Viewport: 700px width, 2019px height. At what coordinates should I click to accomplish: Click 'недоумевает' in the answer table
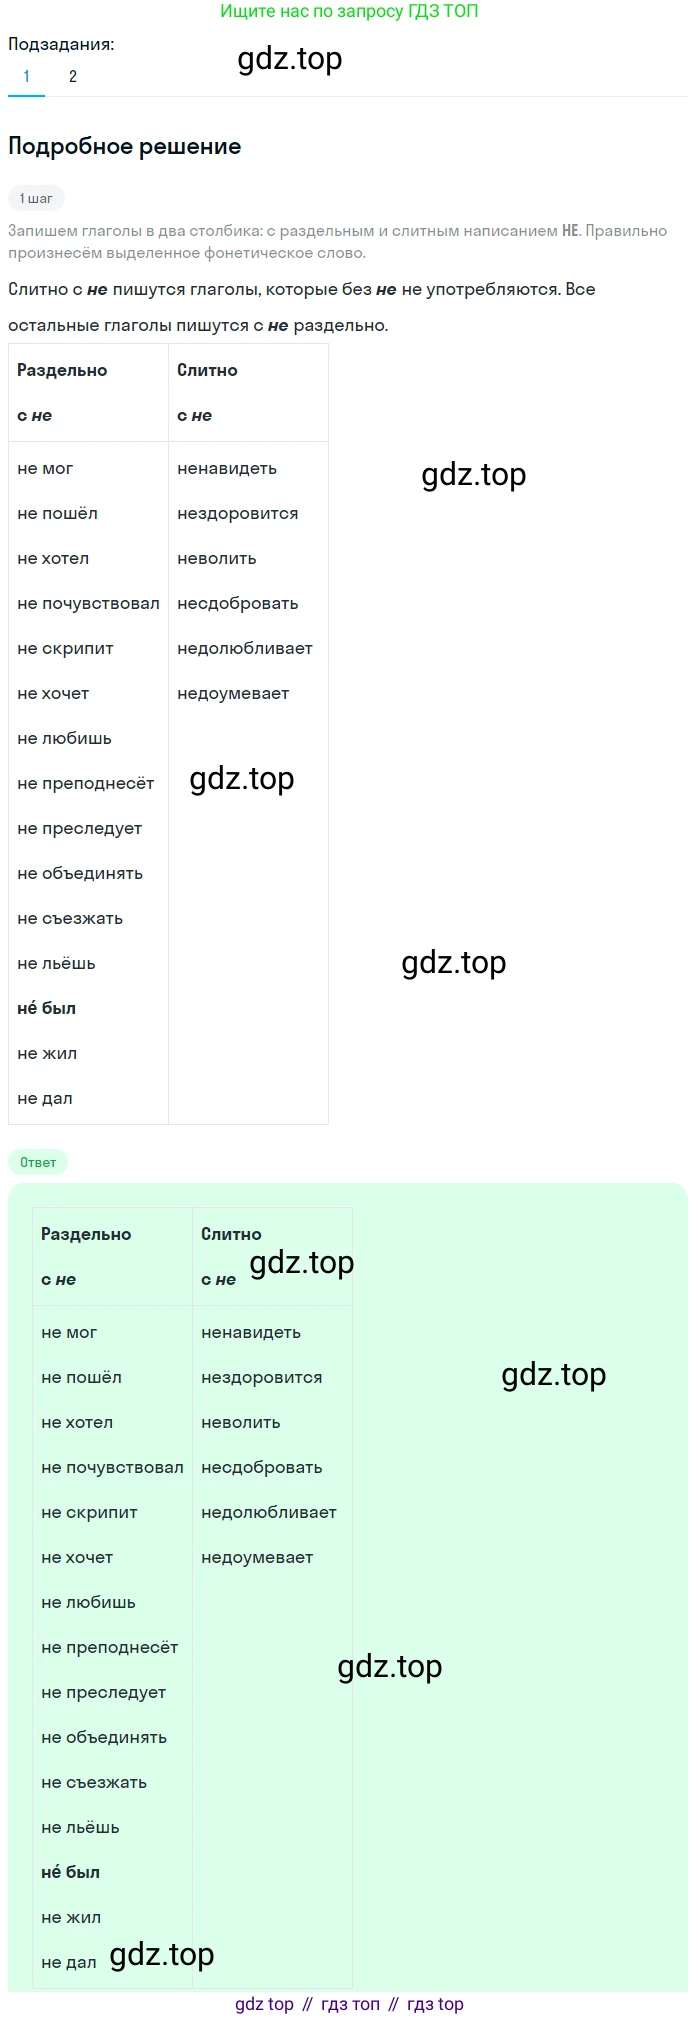click(x=257, y=1557)
